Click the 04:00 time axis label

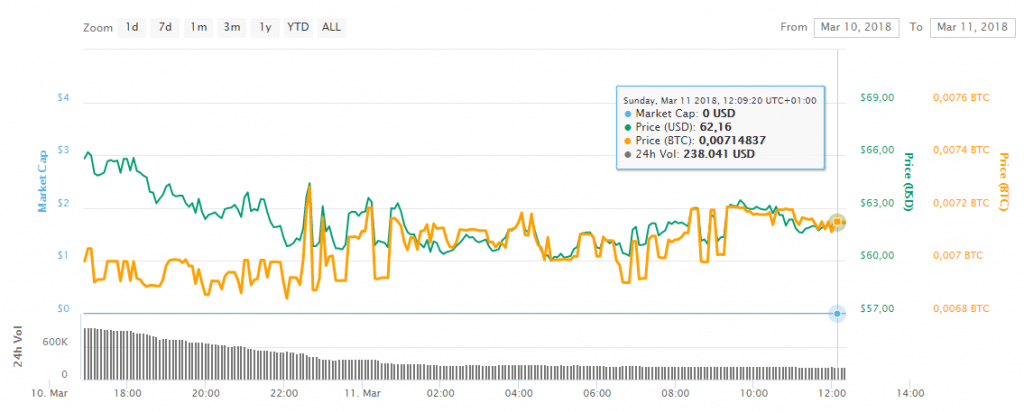coord(519,394)
